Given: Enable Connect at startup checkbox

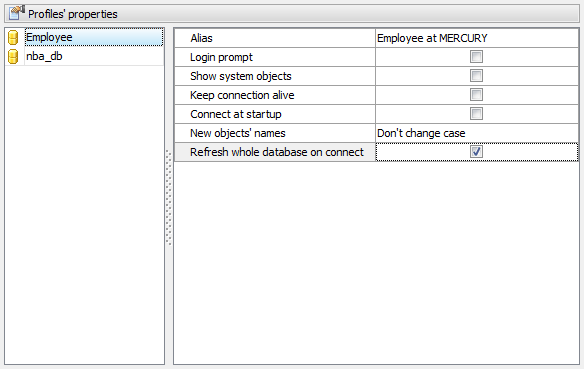Looking at the screenshot, I should click(x=476, y=114).
